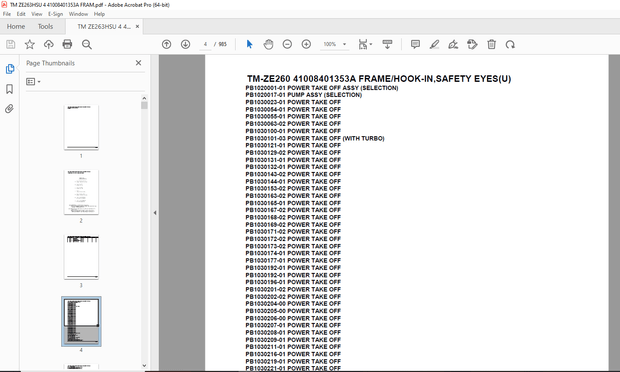Screen dimensions: 620x372
Task: Open the Edit menu
Action: point(21,14)
